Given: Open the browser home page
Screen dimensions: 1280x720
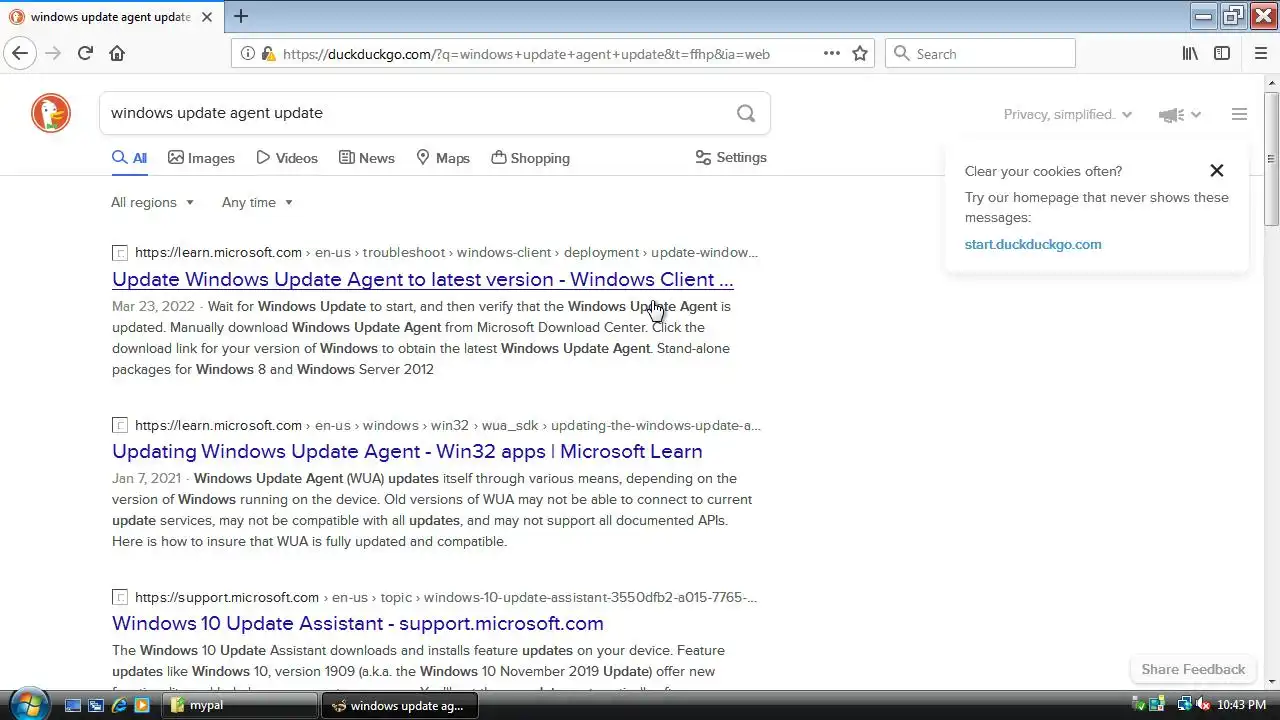Looking at the screenshot, I should click(117, 54).
